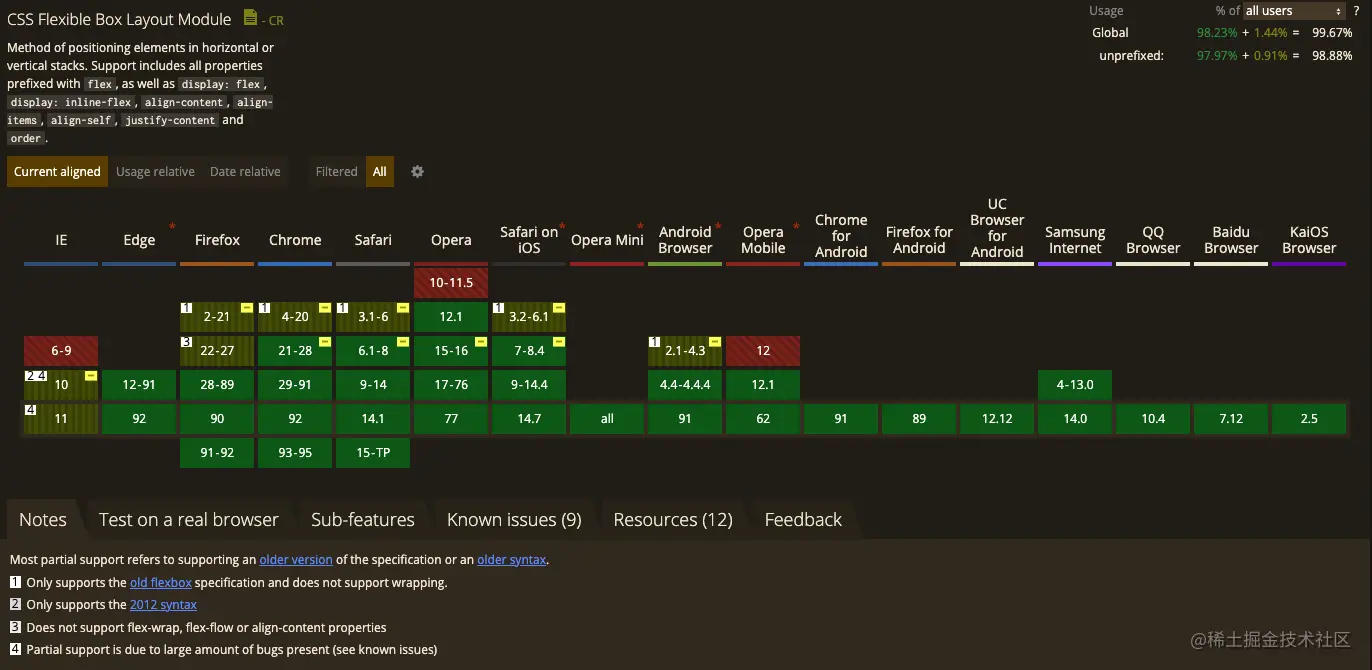Click the Android Browser 2.1-4.3 cell
The height and width of the screenshot is (670, 1372).
tap(685, 351)
